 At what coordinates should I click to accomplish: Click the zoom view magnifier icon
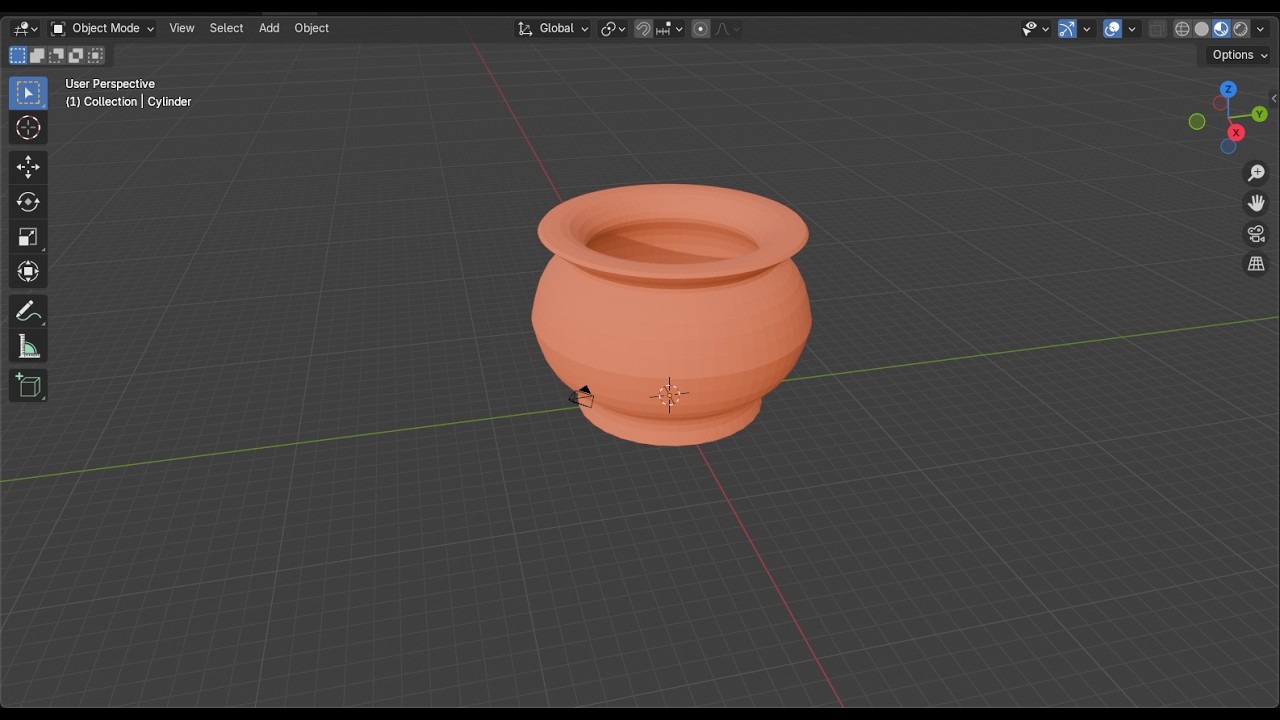[x=1256, y=173]
